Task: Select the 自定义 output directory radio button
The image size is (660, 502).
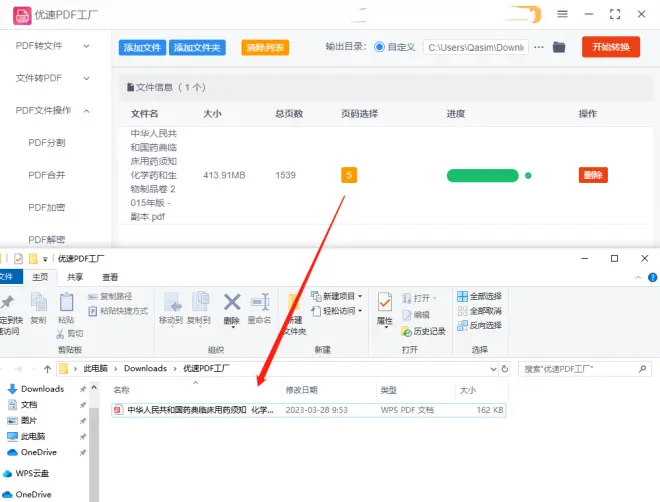Action: [379, 47]
